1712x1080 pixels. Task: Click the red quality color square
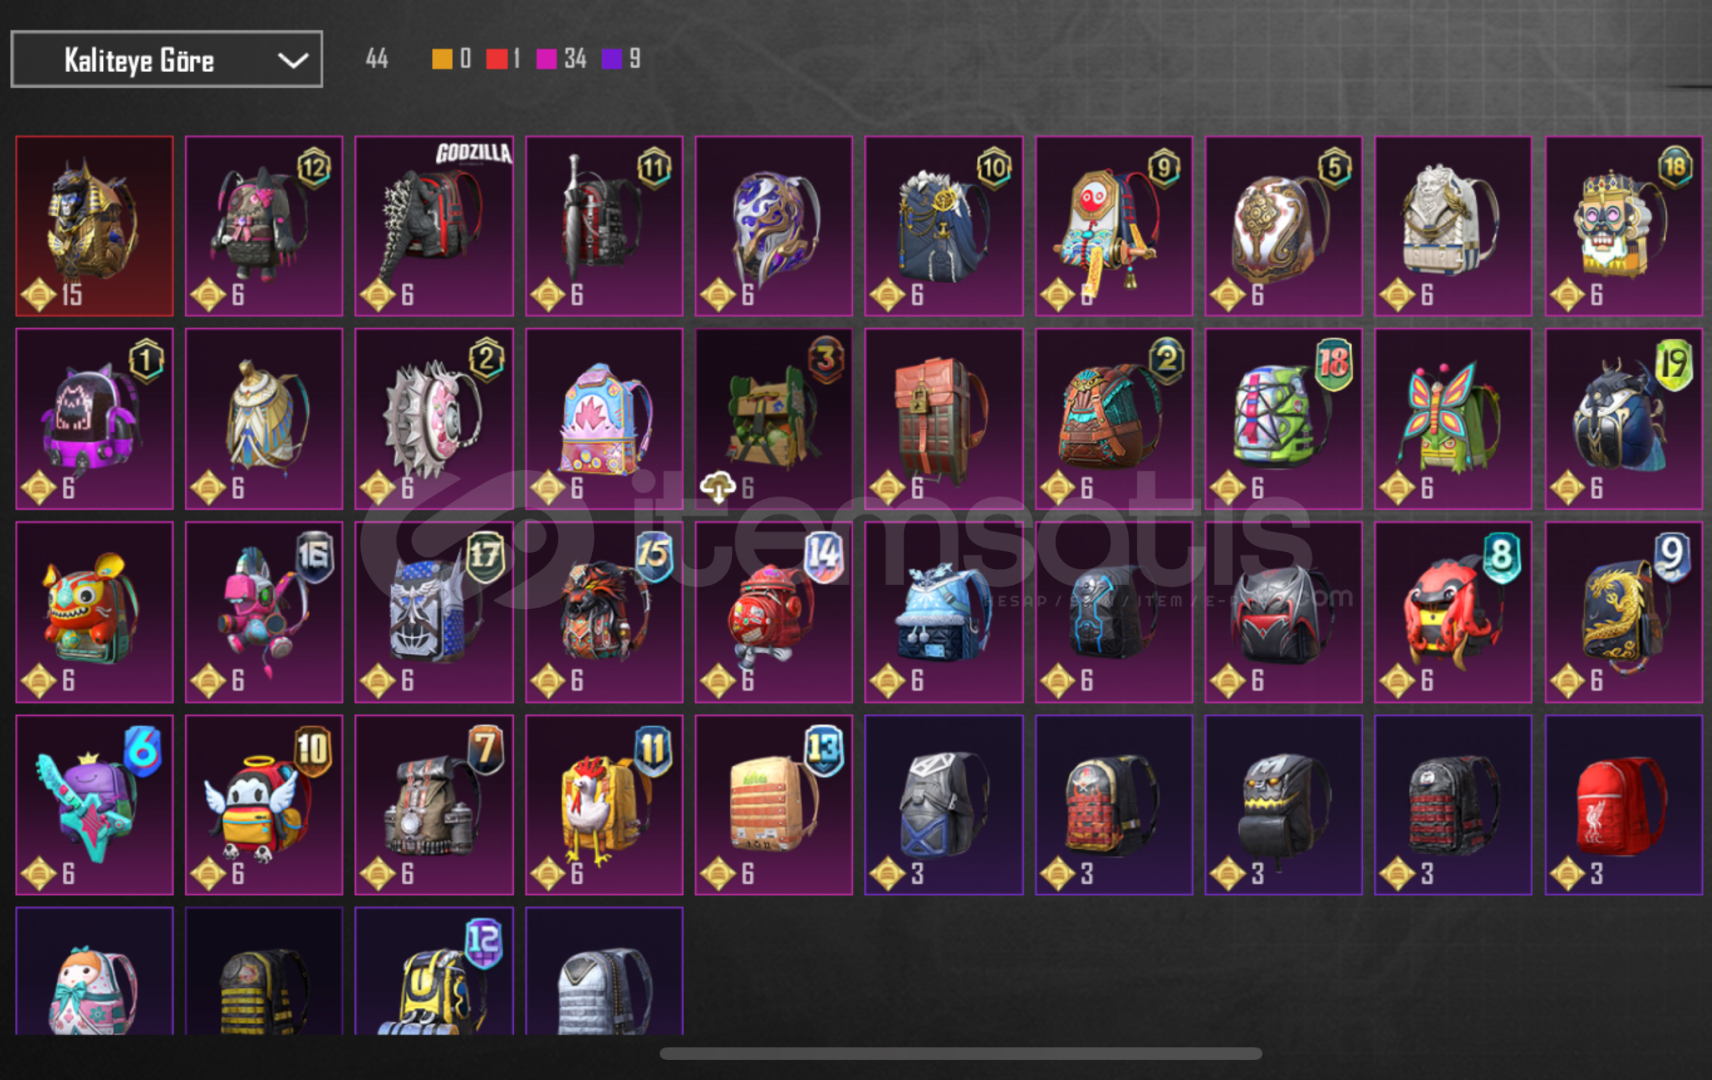(496, 59)
